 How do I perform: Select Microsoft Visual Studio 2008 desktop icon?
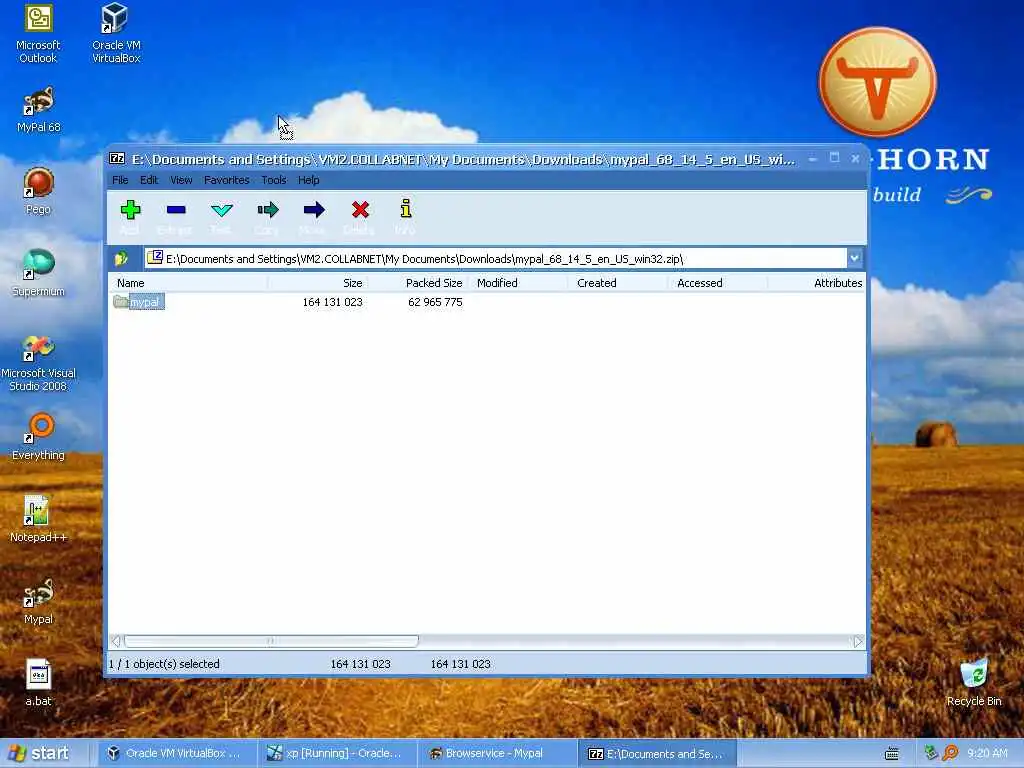(x=39, y=363)
